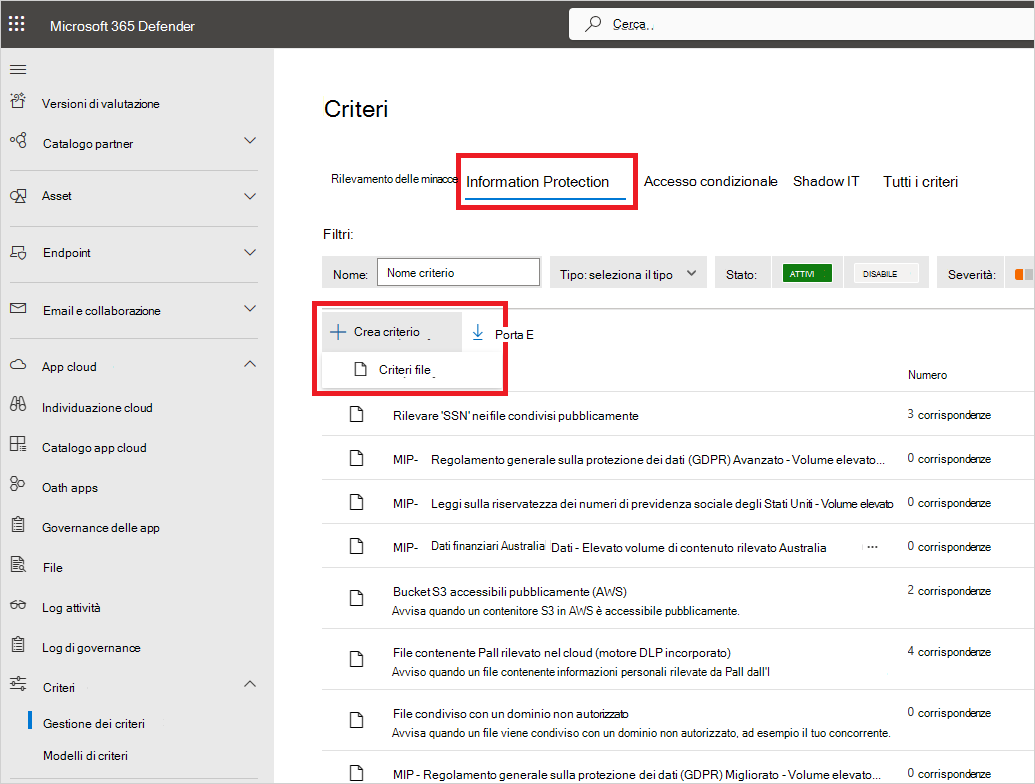The height and width of the screenshot is (784, 1035).
Task: Expand the Email e collaborazione section
Action: coord(250,309)
